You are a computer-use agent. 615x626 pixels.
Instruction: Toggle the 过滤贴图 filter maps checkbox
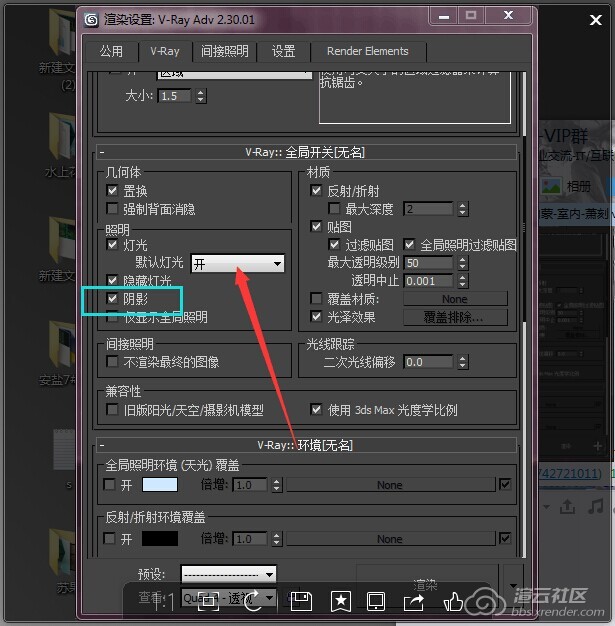pos(334,244)
